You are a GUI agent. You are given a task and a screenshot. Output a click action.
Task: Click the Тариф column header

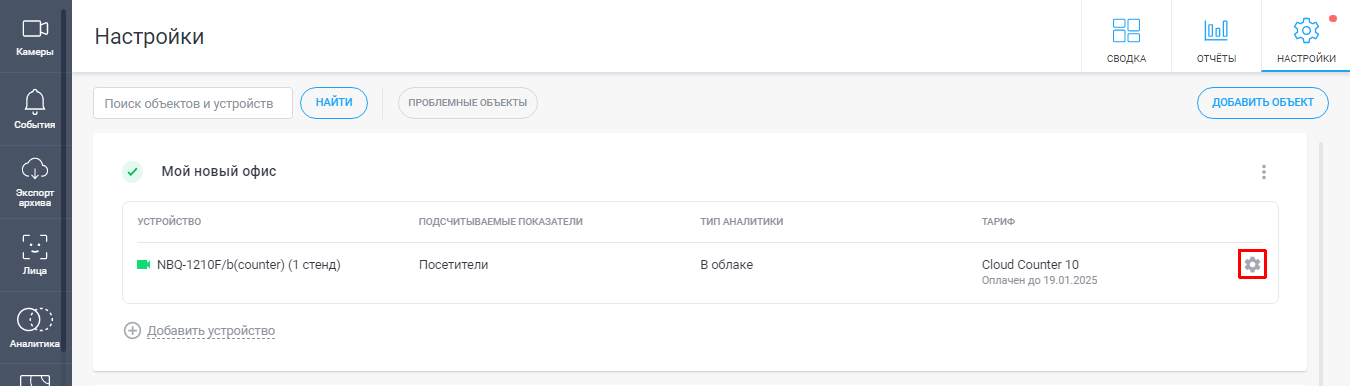[x=999, y=221]
